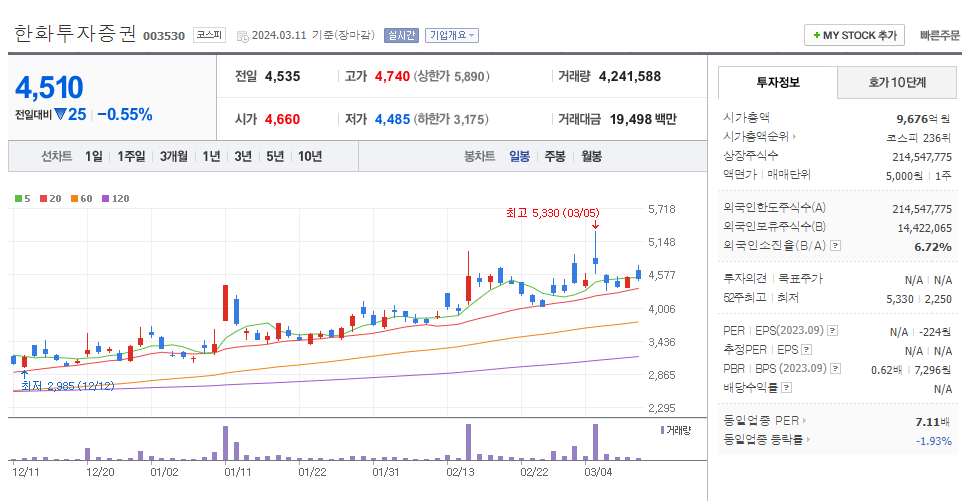This screenshot has width=962, height=501.
Task: Click the 실시간 real-time badge
Action: click(401, 36)
